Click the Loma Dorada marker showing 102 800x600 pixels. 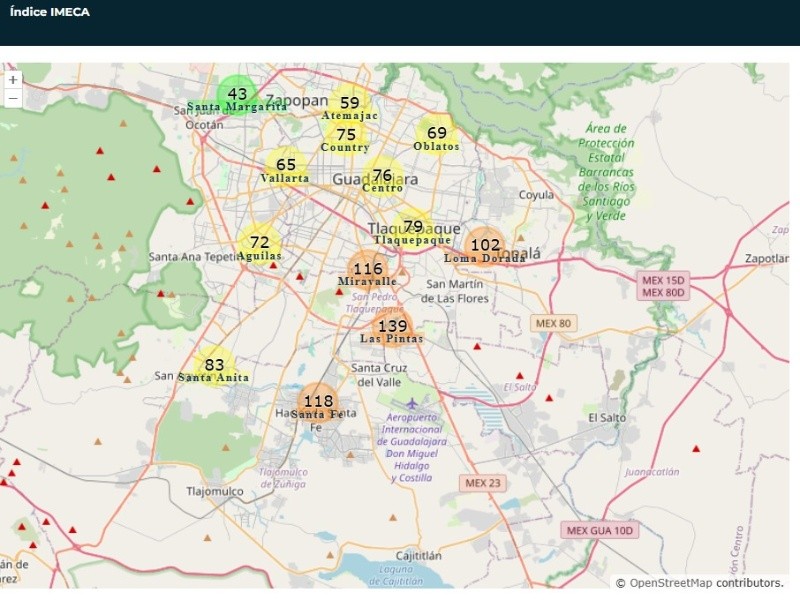(485, 245)
